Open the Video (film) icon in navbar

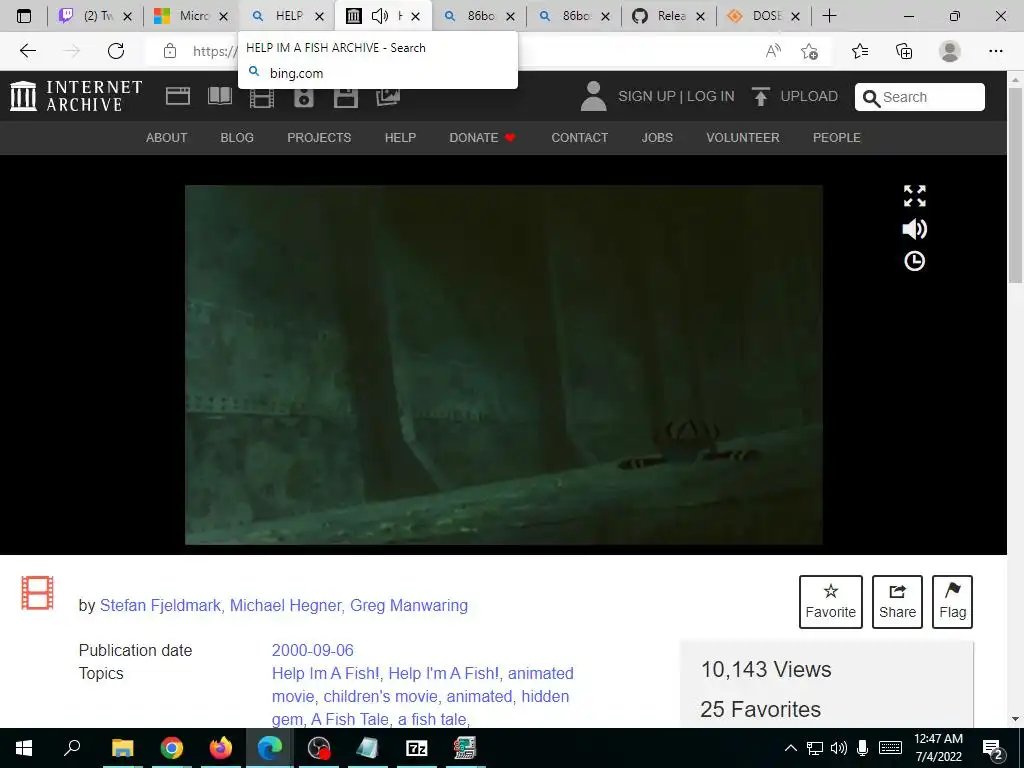click(x=261, y=97)
